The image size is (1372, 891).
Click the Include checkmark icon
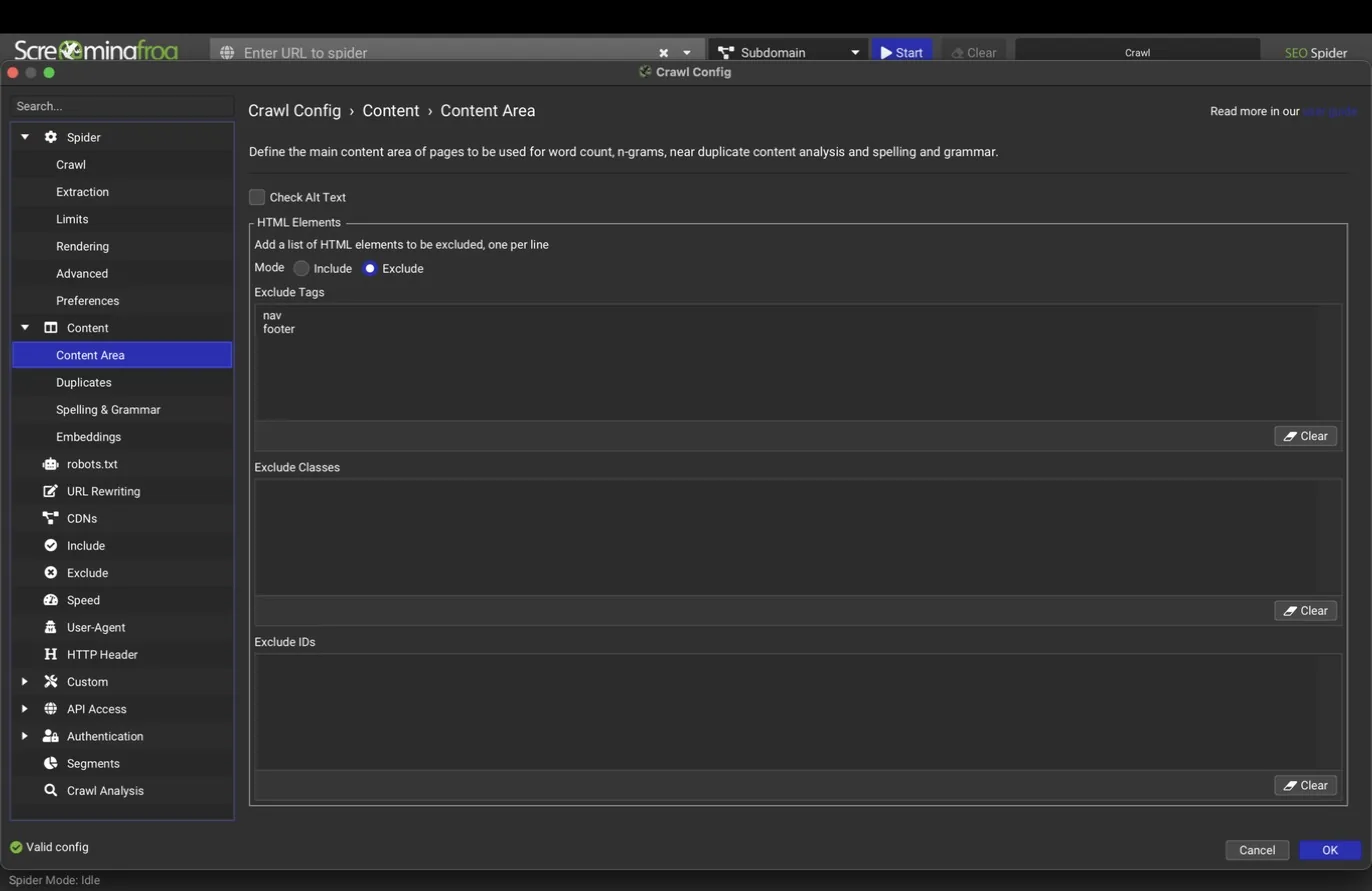pos(51,545)
